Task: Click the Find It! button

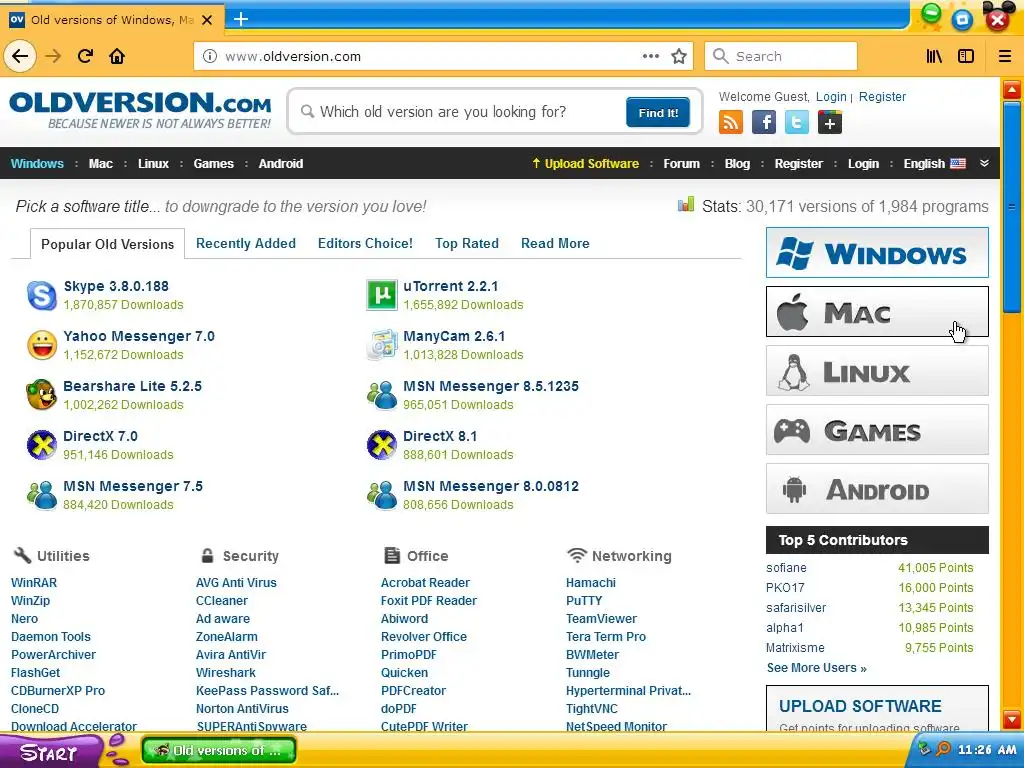Action: pos(658,112)
